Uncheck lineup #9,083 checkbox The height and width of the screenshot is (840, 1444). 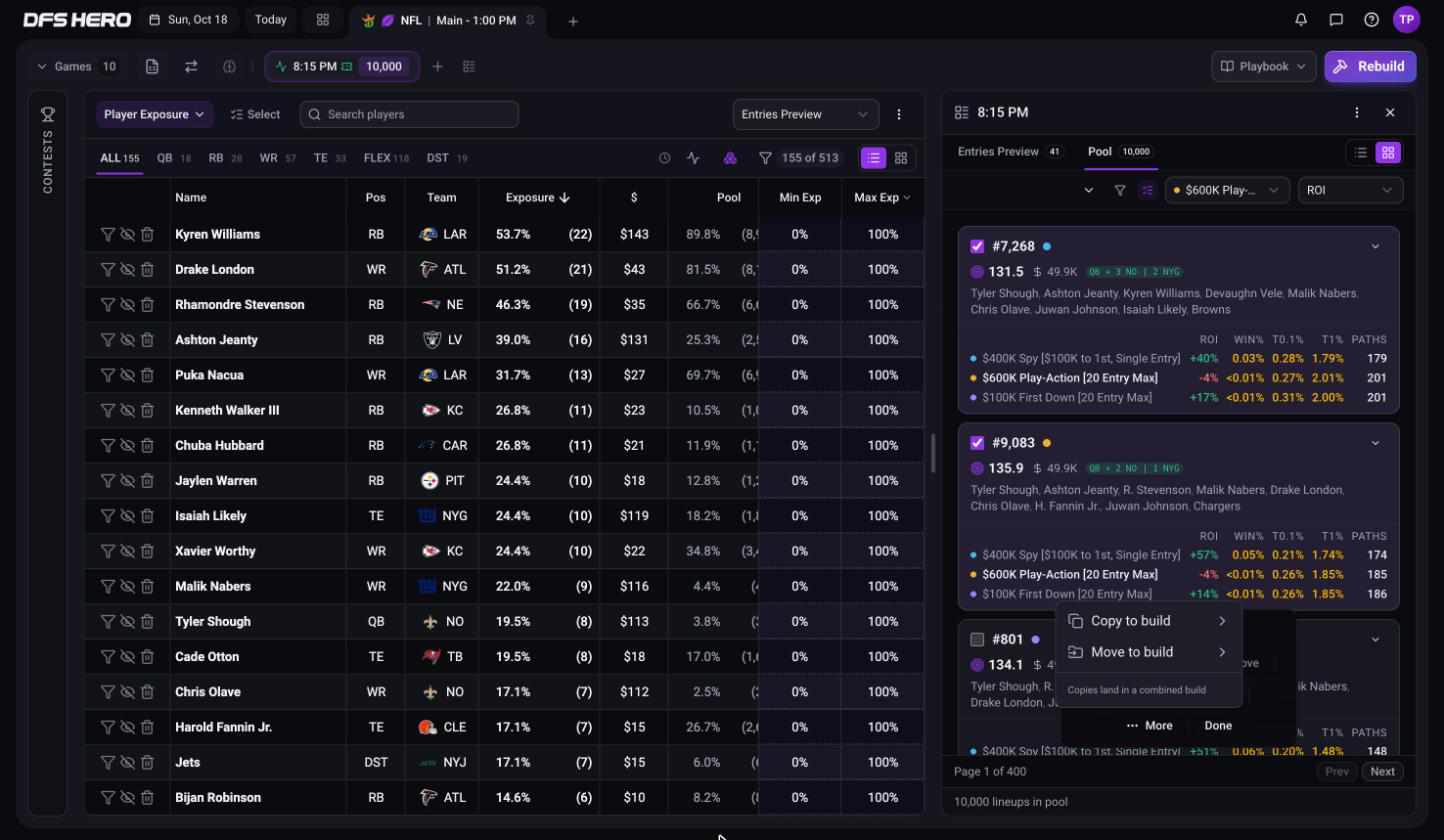point(977,443)
